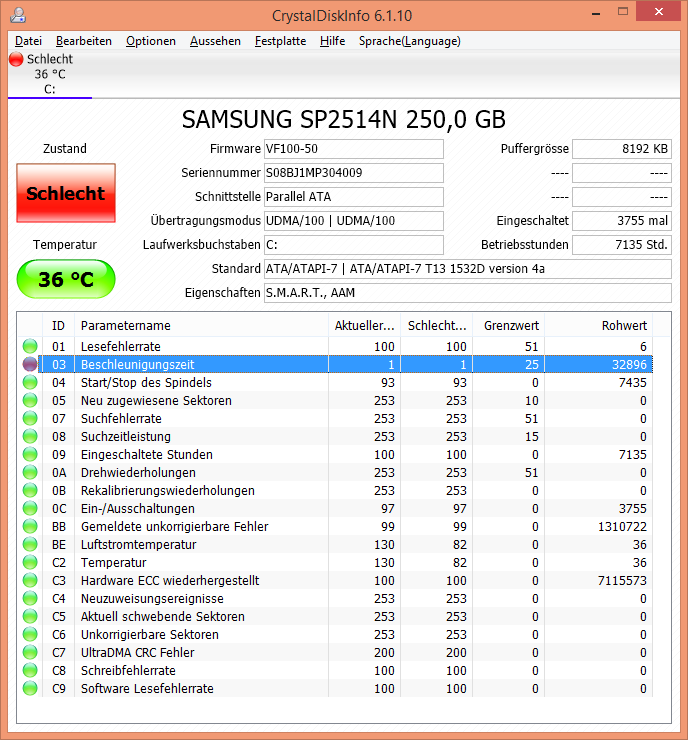Maximize the CrystalDiskInfo window
The height and width of the screenshot is (740, 688).
623,12
